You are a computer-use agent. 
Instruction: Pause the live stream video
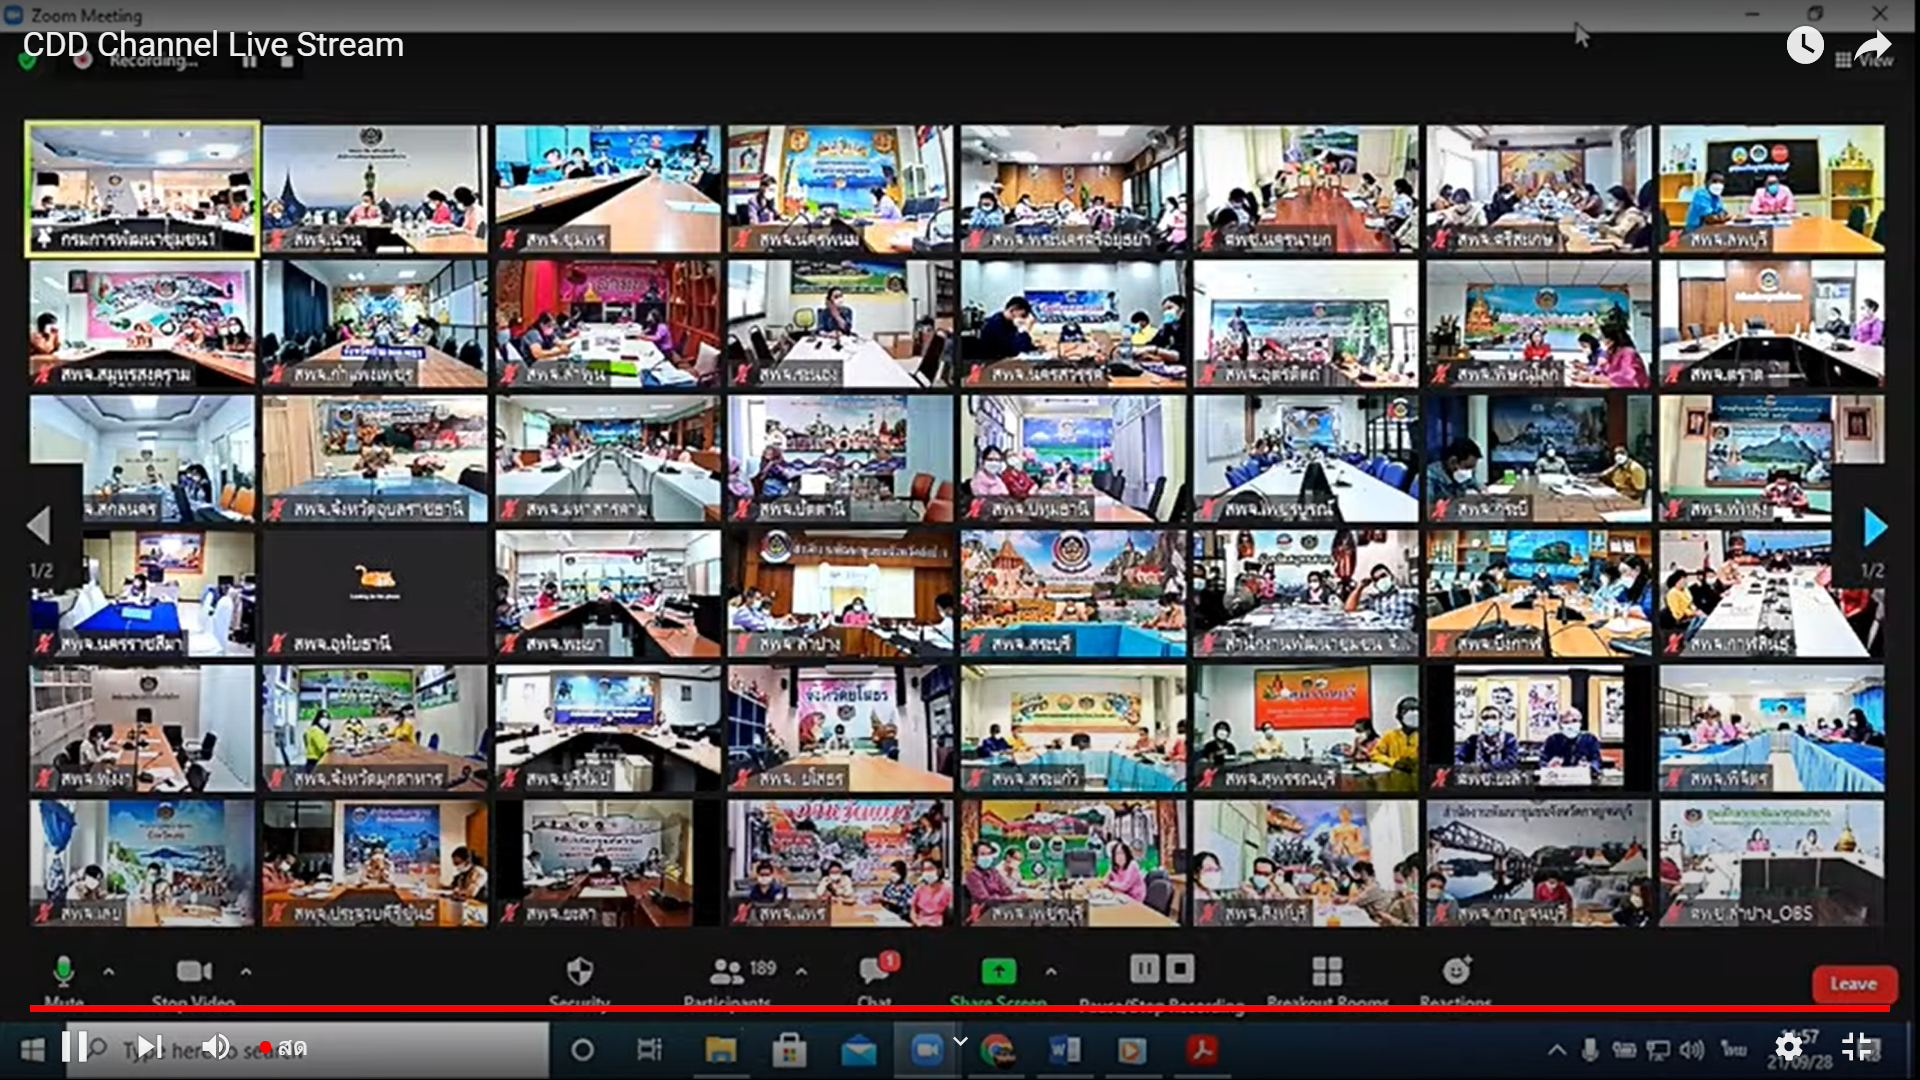tap(74, 1047)
